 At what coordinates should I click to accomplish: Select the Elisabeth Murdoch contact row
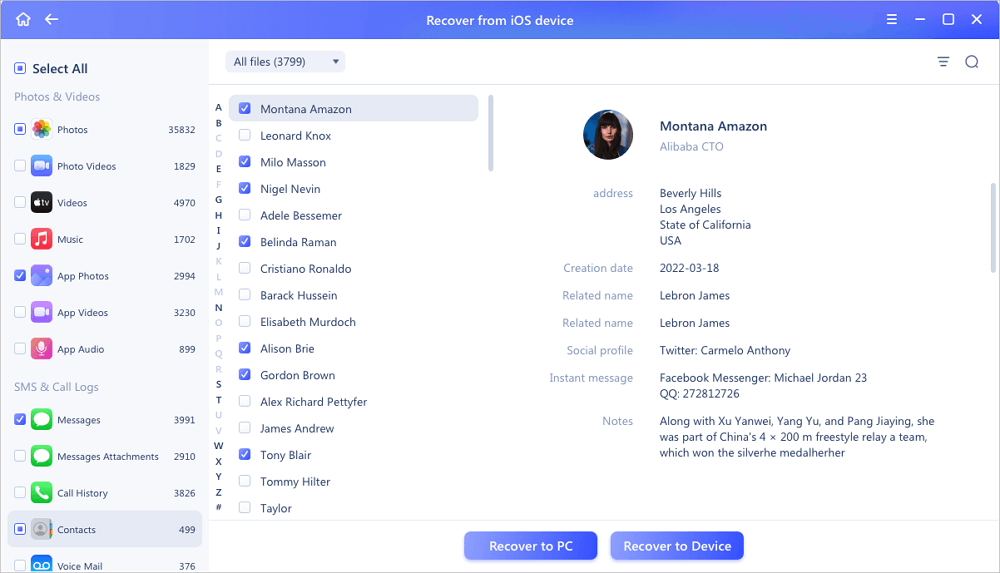click(x=353, y=322)
